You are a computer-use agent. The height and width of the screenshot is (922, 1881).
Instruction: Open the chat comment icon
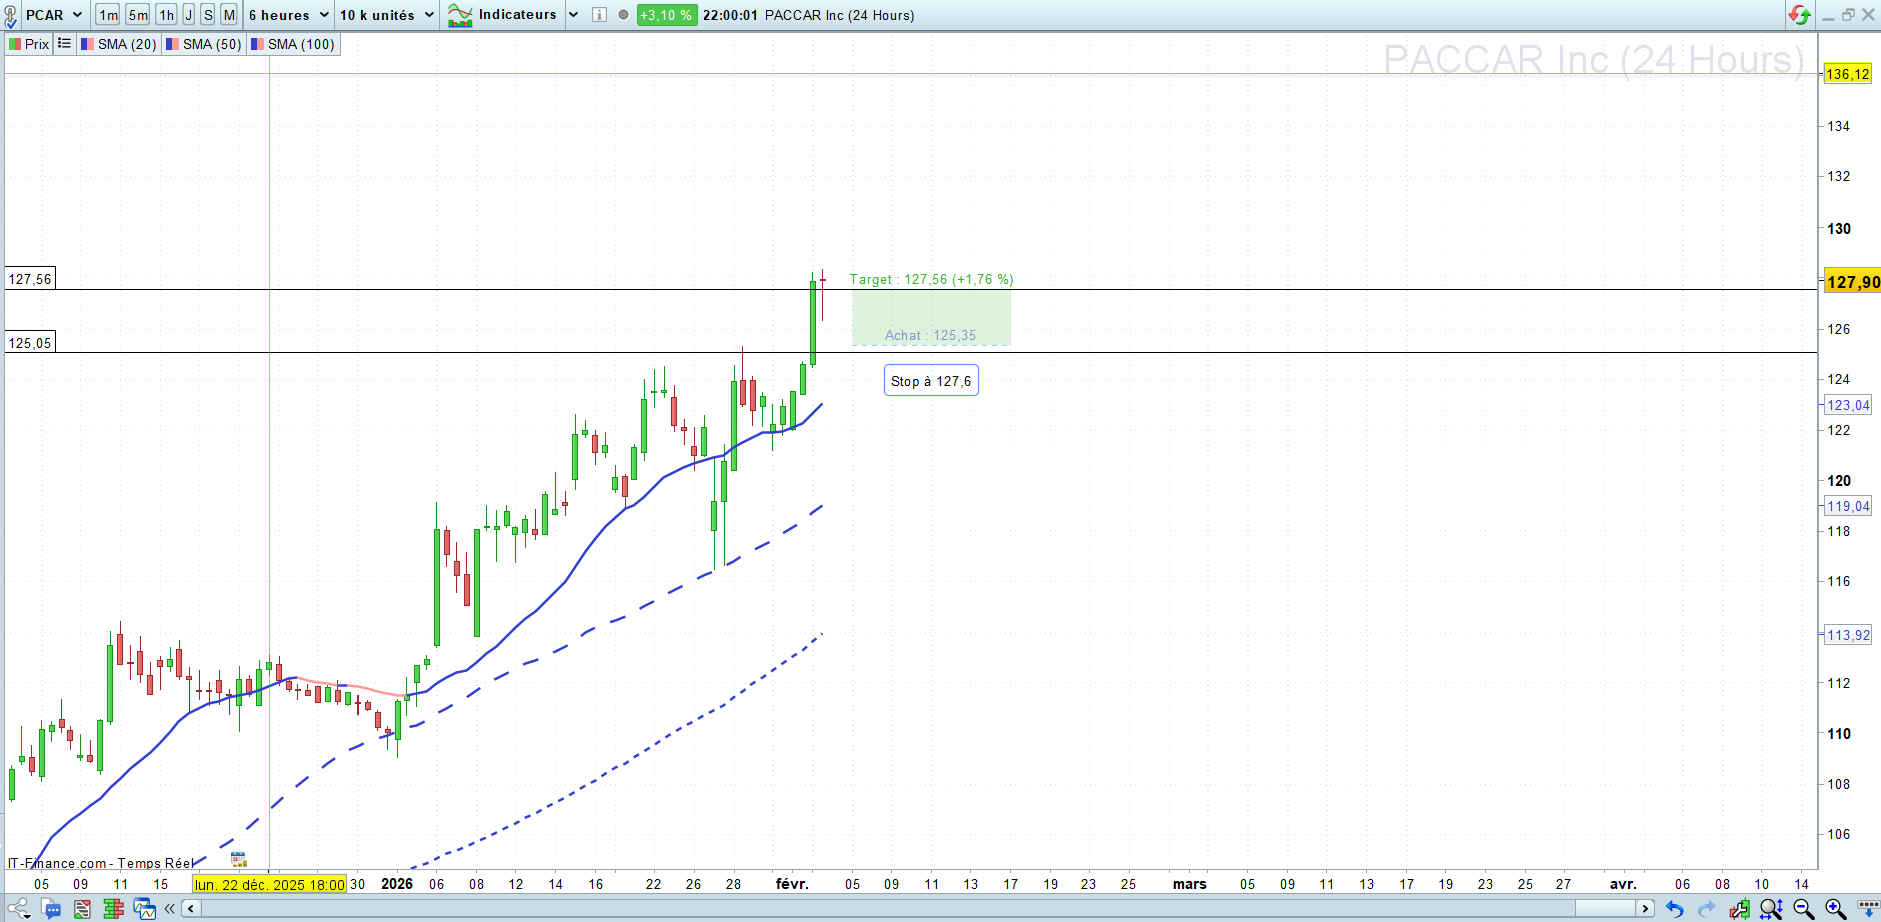tap(51, 909)
